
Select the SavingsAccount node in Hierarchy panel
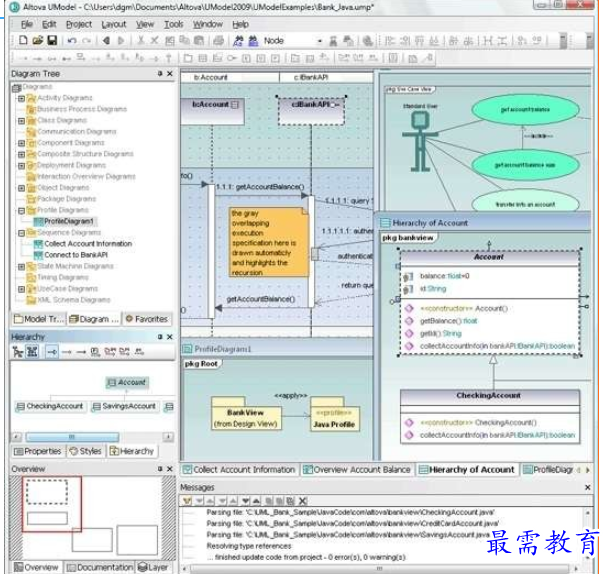point(125,406)
